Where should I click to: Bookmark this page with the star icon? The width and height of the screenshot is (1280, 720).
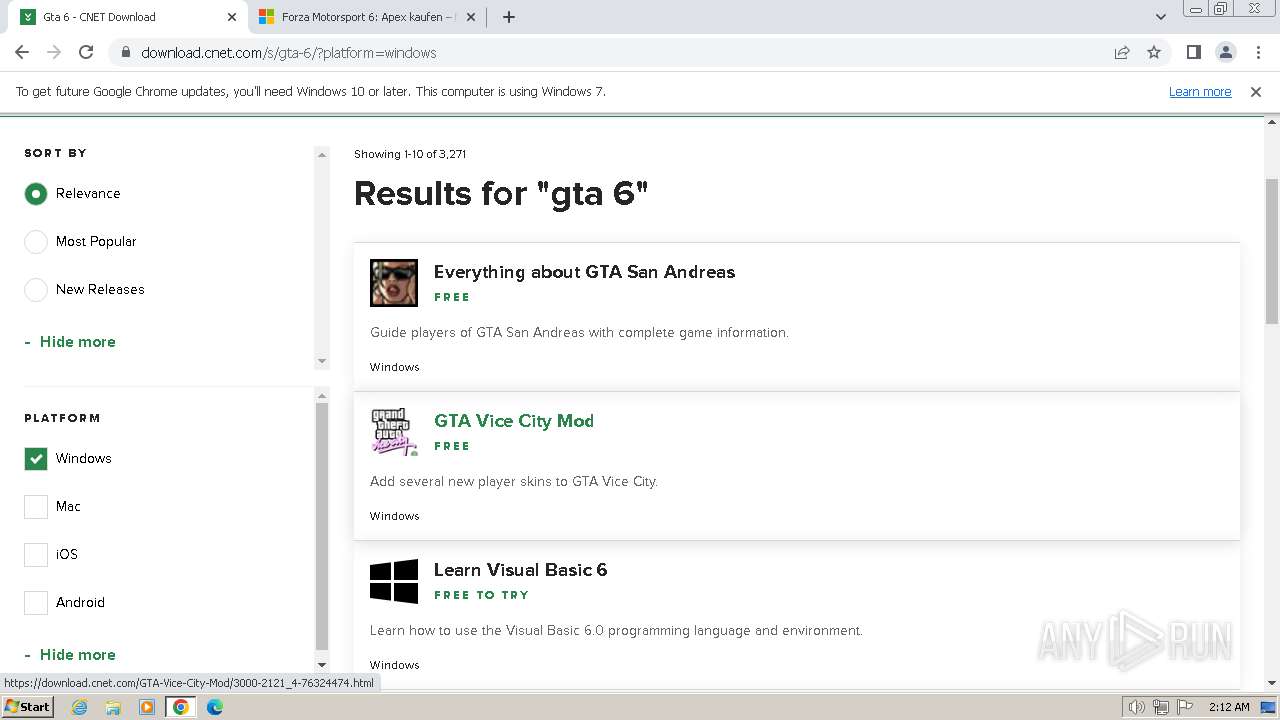[x=1154, y=52]
